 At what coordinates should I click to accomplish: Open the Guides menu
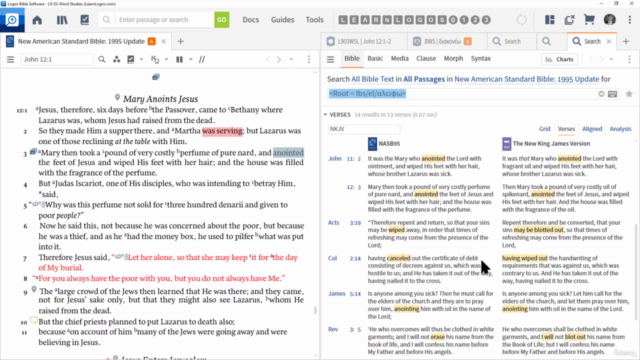coord(282,20)
